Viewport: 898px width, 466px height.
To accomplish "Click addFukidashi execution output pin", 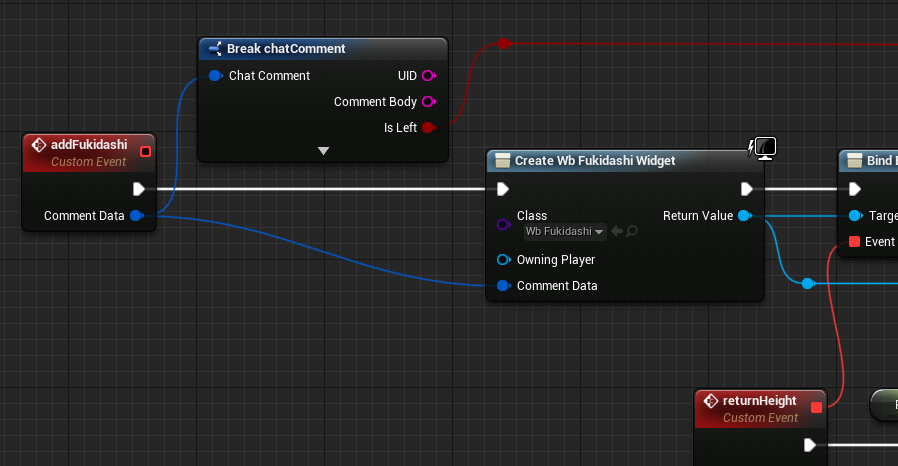I will pyautogui.click(x=139, y=189).
